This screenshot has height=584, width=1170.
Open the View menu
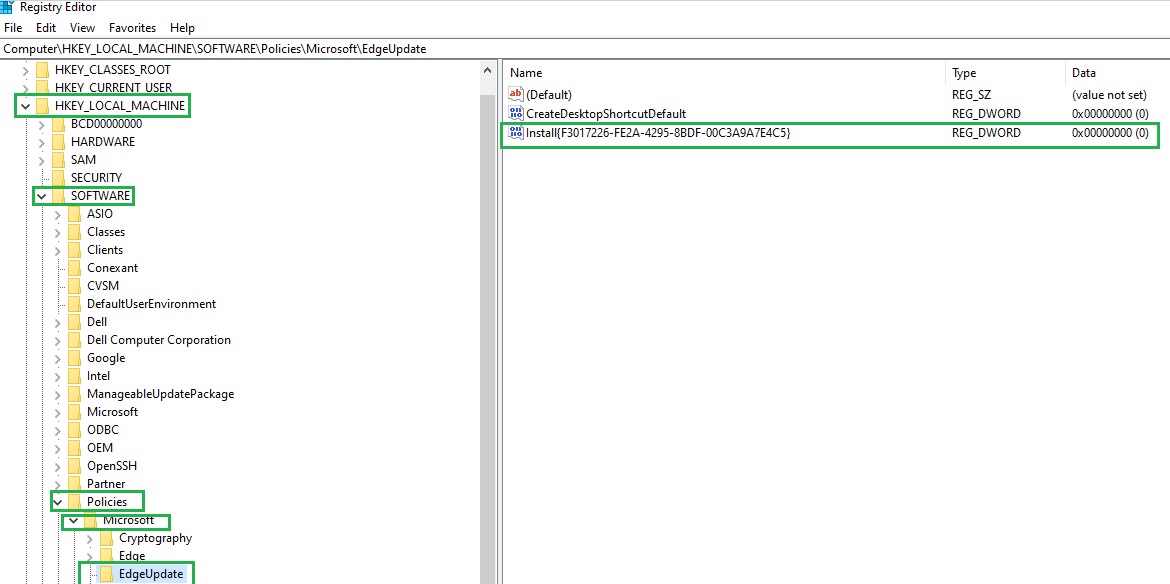[x=83, y=28]
